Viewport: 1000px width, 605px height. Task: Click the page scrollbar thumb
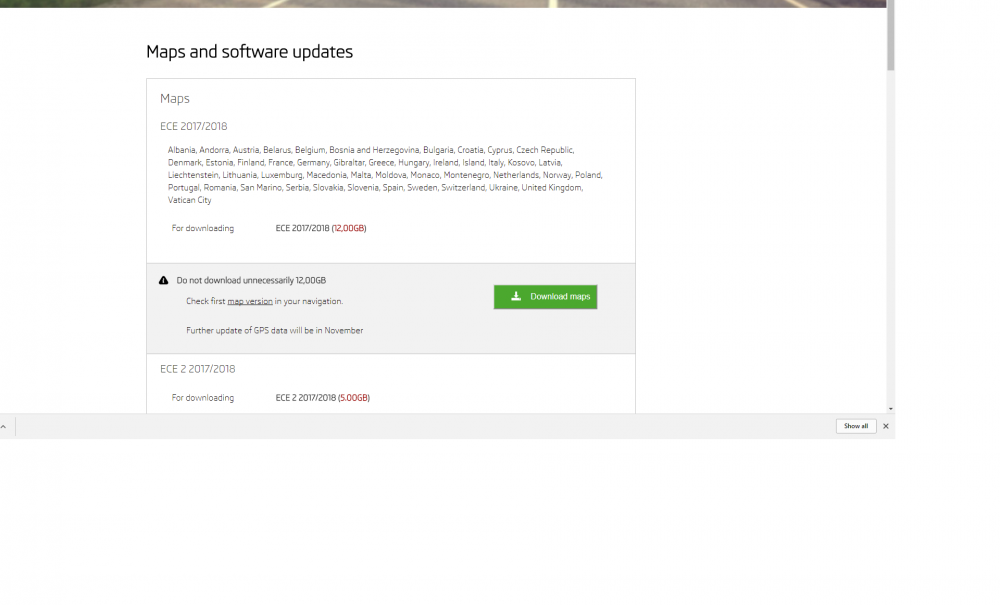coord(890,35)
